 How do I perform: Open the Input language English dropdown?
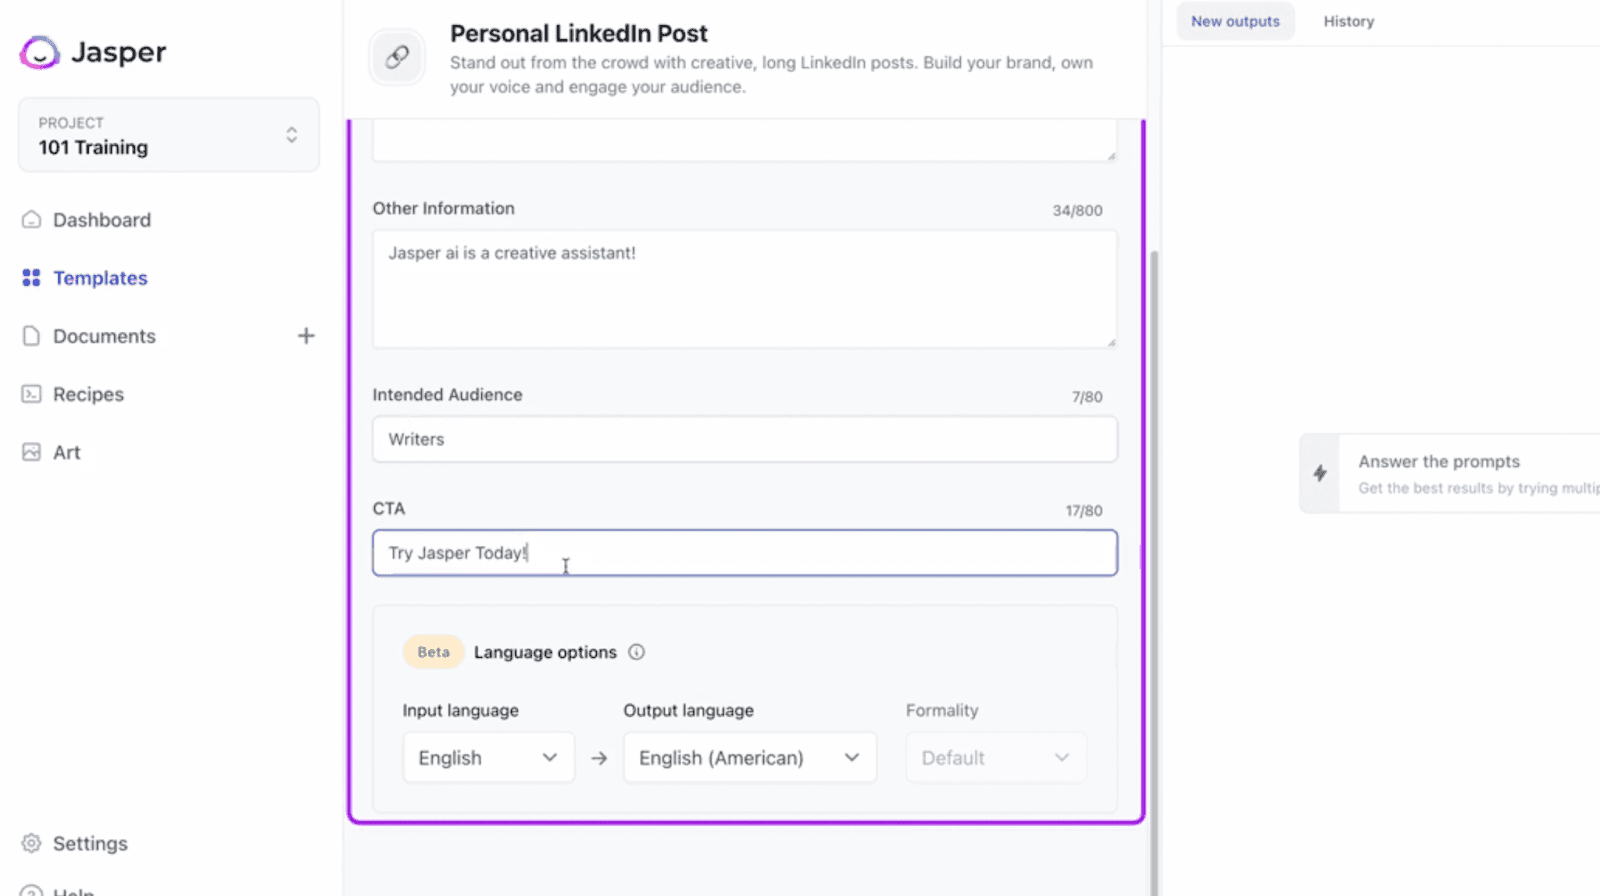pos(489,758)
